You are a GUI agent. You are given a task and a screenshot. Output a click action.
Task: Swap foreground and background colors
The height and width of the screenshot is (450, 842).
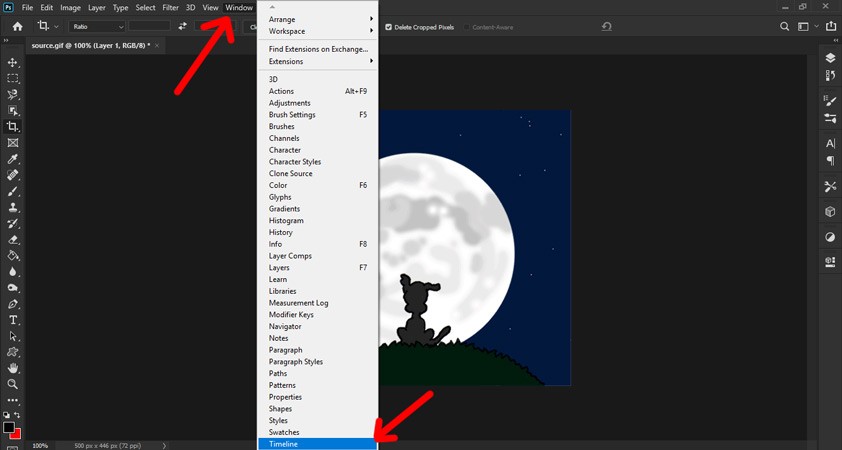(17, 415)
